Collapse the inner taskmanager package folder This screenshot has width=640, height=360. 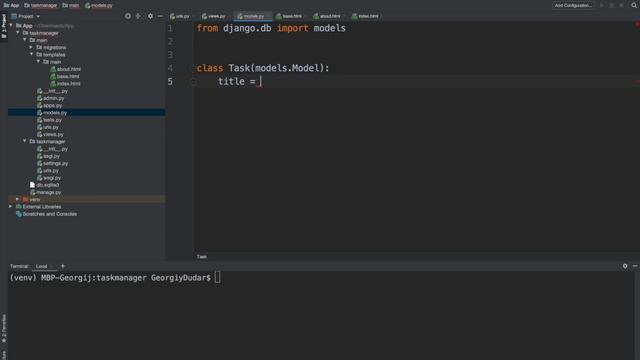25,141
